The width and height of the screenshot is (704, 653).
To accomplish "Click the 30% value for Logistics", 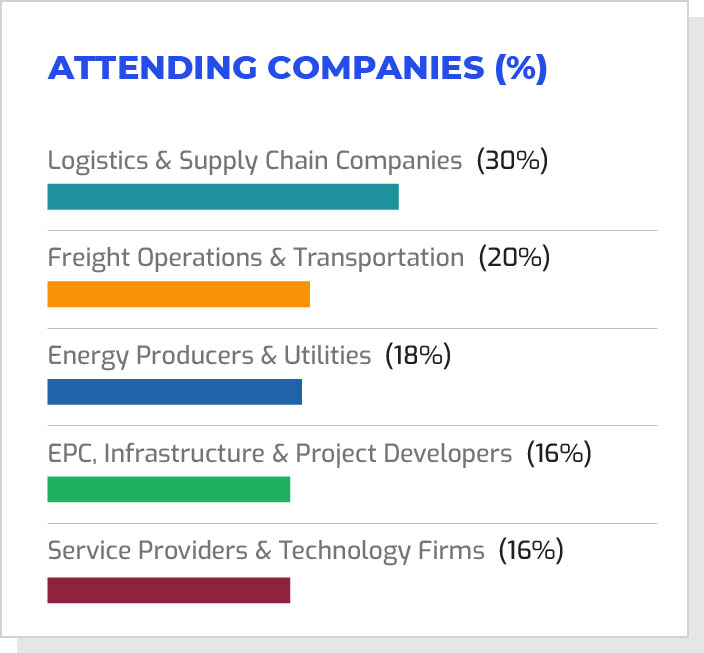I will (512, 160).
